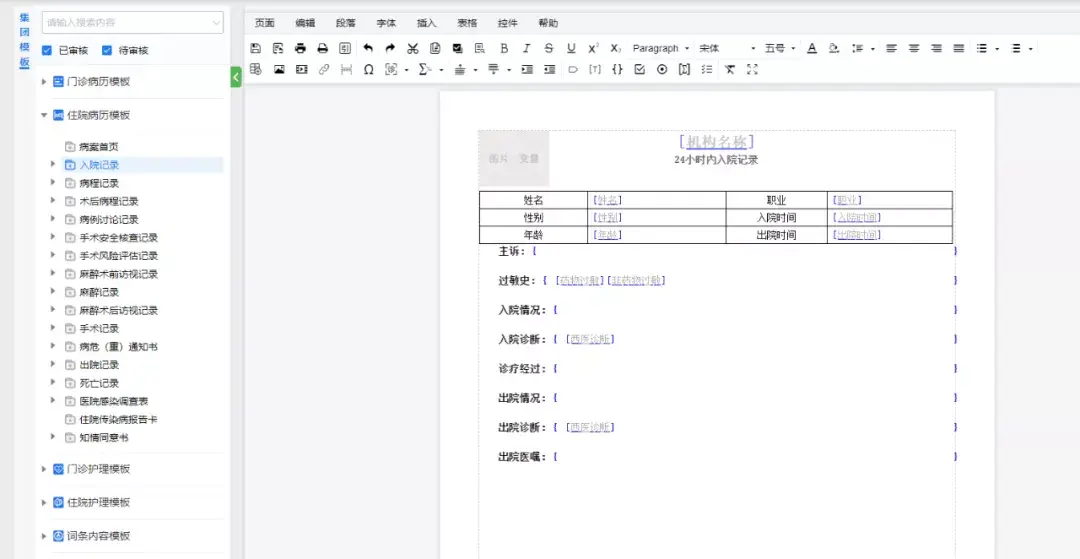Click the cut scissors icon
This screenshot has height=559, width=1080.
(x=413, y=48)
